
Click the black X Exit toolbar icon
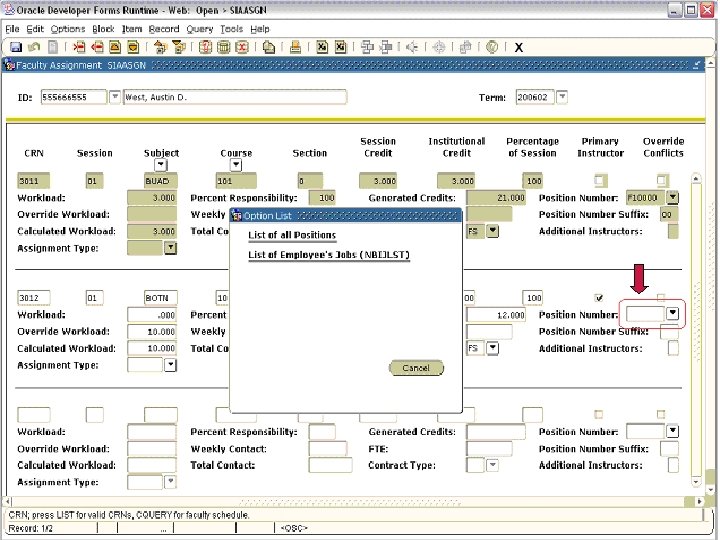[518, 47]
